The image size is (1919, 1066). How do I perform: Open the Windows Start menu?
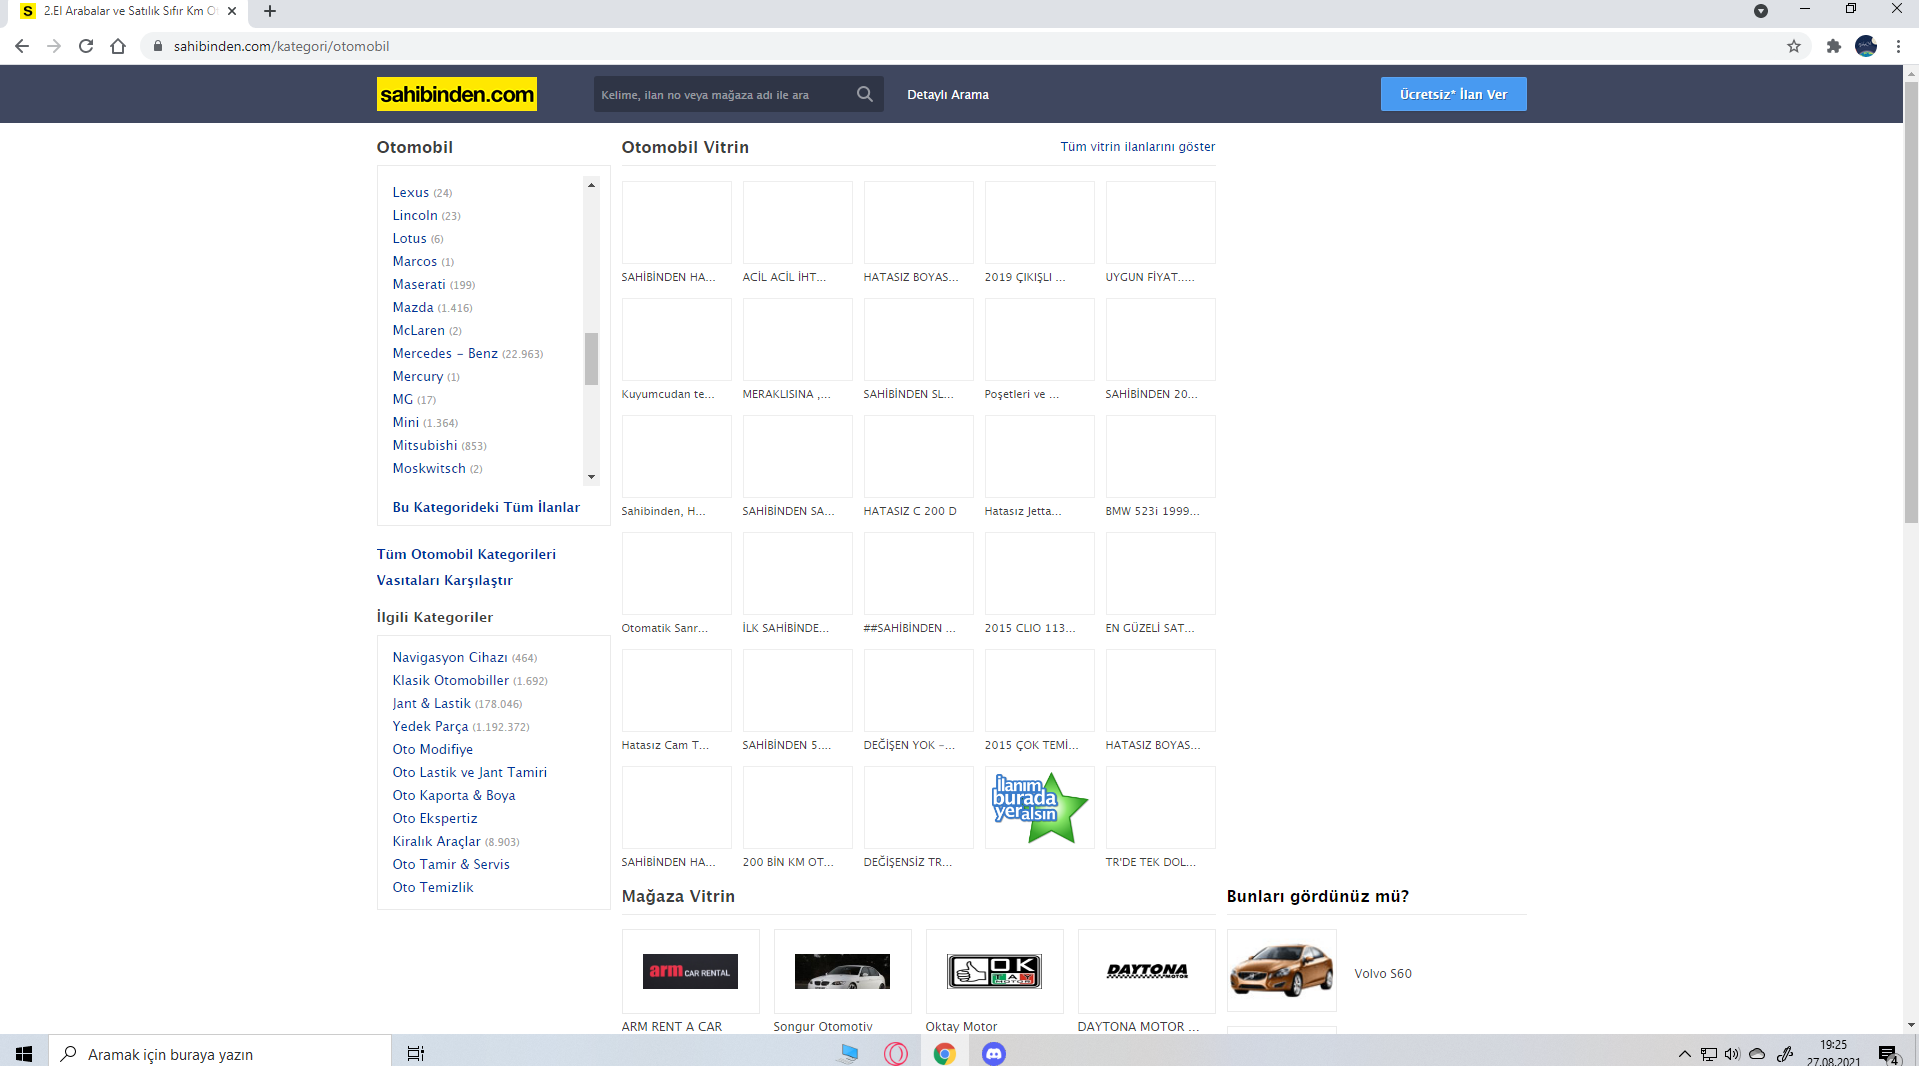tap(24, 1053)
